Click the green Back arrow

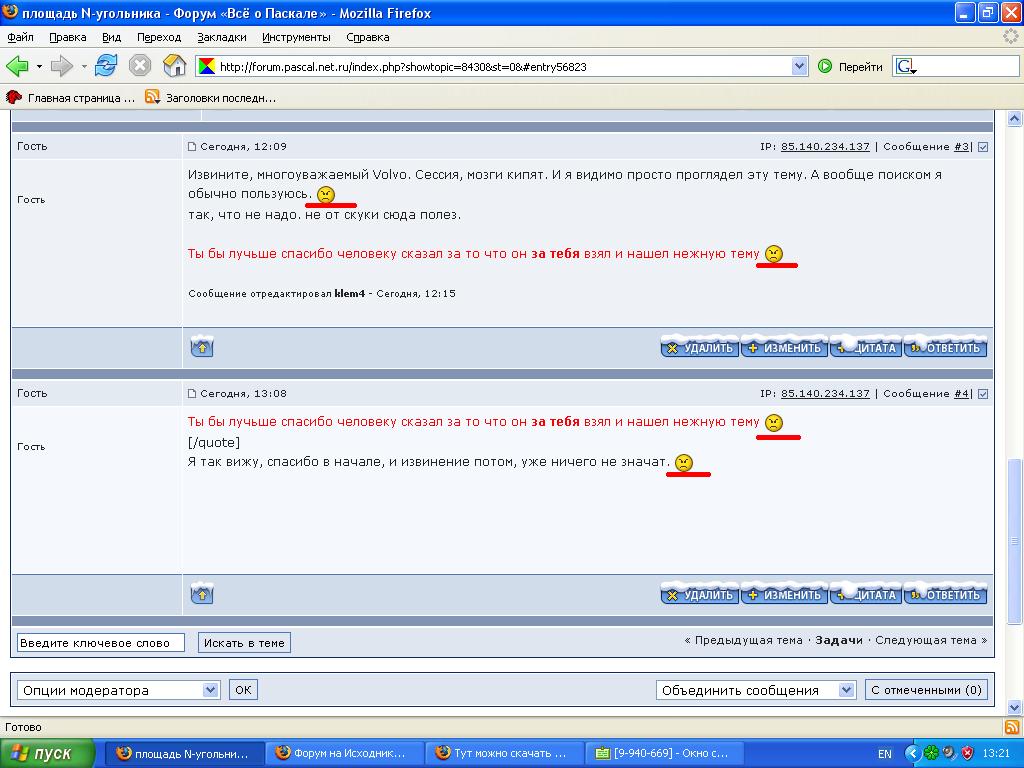click(x=17, y=66)
